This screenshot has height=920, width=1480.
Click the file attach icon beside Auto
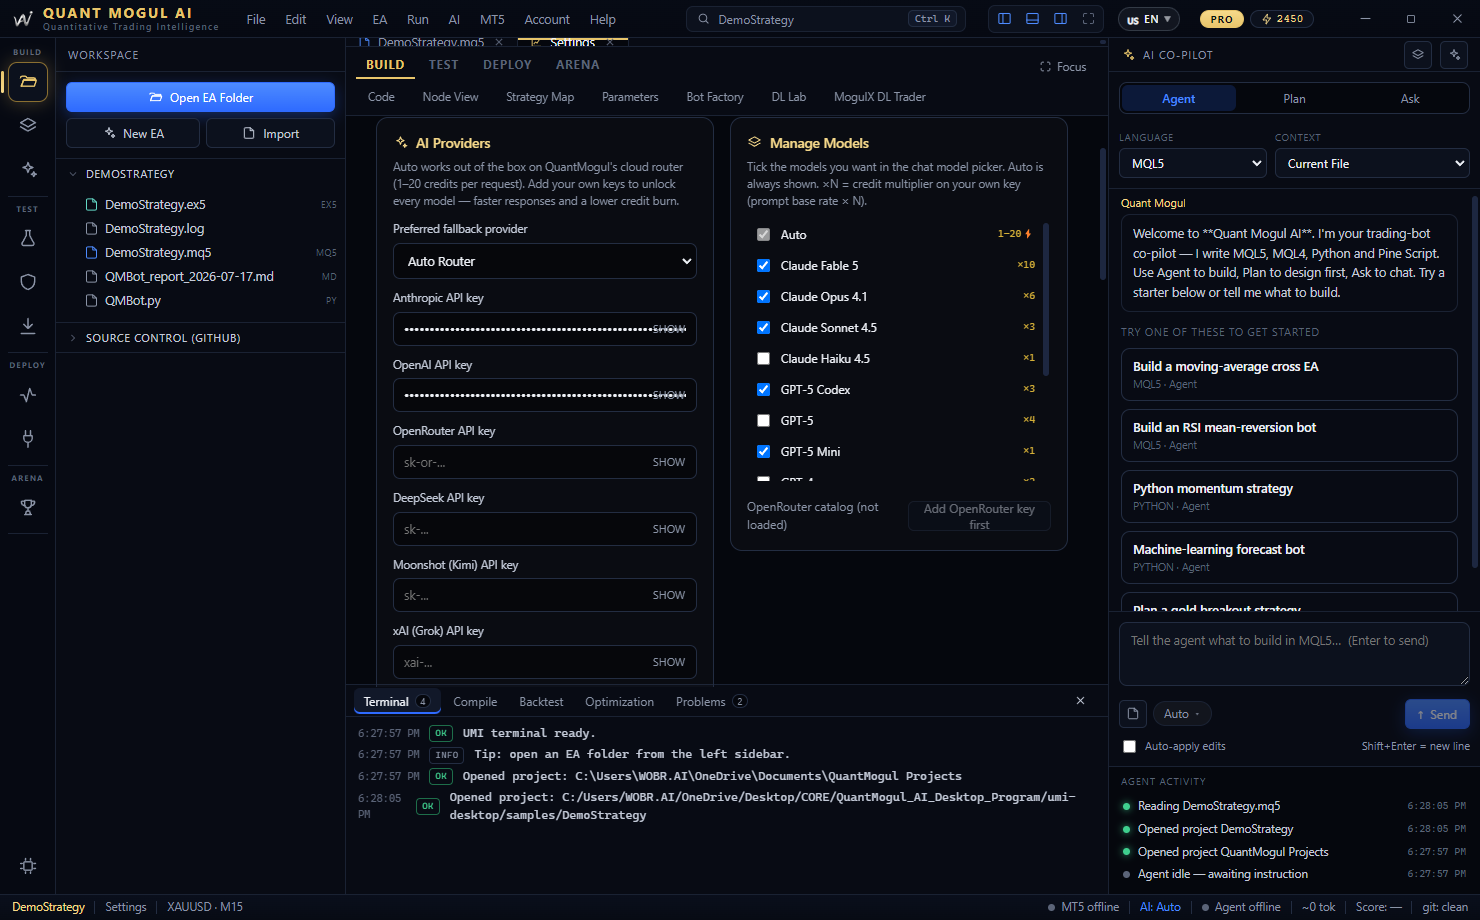(1133, 714)
